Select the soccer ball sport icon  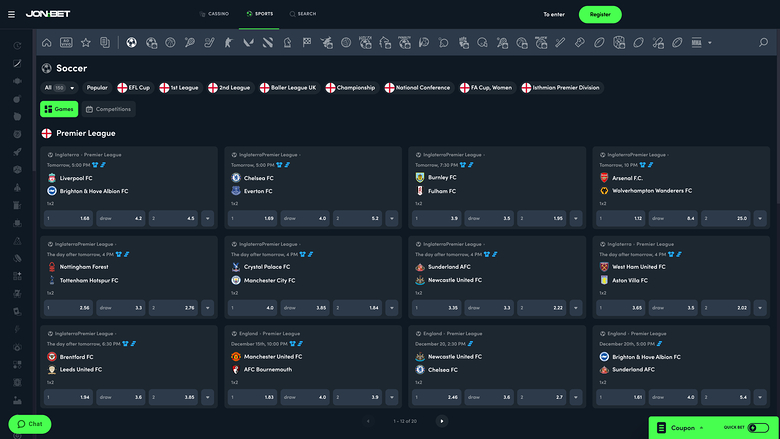(131, 43)
